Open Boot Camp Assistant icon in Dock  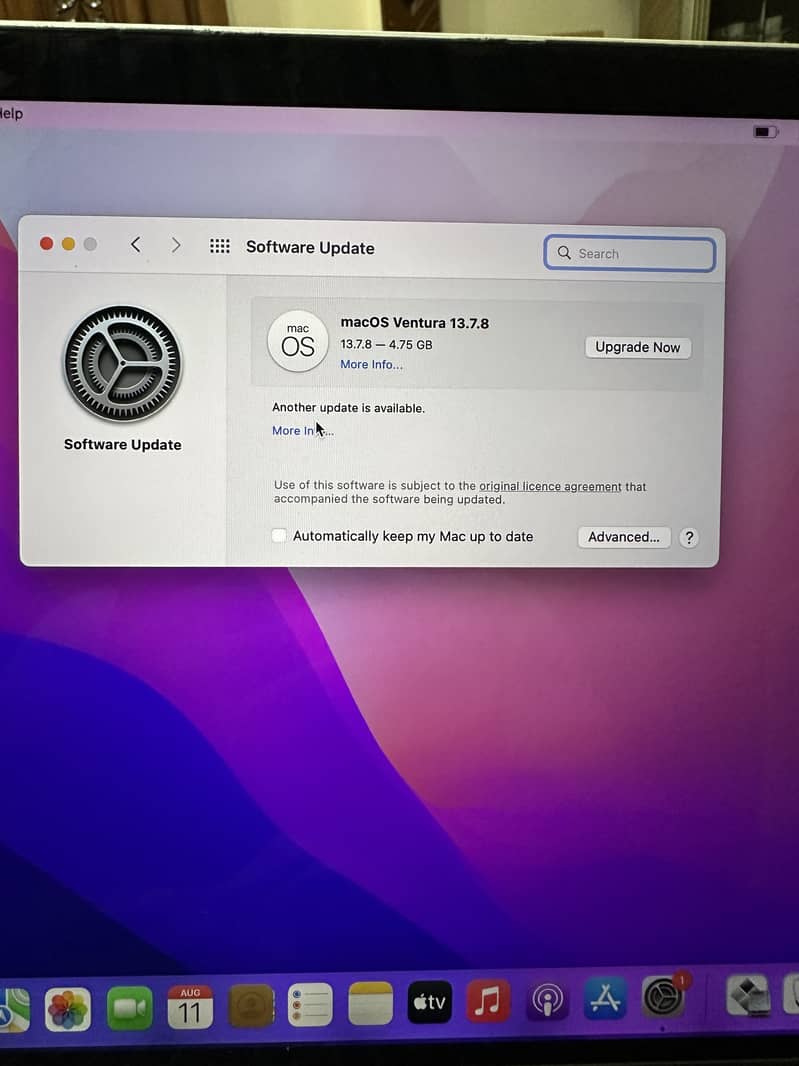(x=748, y=995)
